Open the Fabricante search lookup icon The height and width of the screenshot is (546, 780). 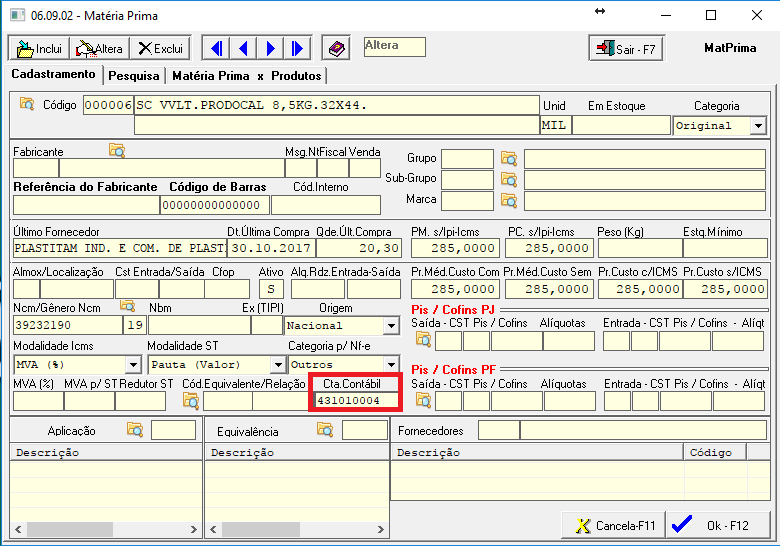click(x=117, y=151)
